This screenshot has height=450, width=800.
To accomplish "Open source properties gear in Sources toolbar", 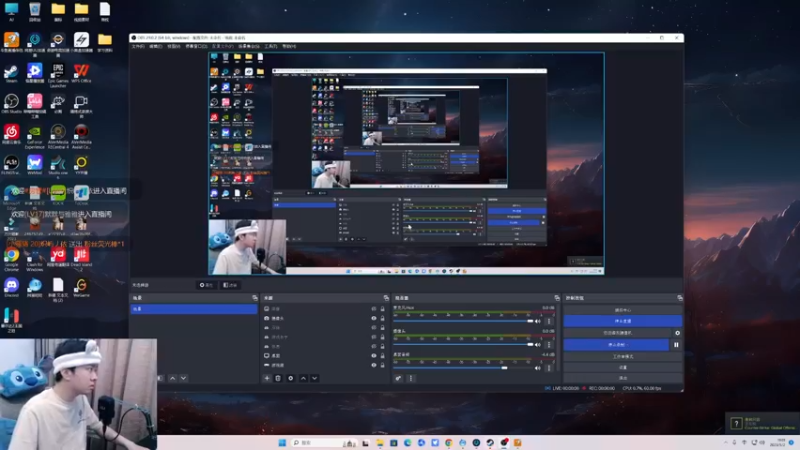I will click(x=291, y=378).
